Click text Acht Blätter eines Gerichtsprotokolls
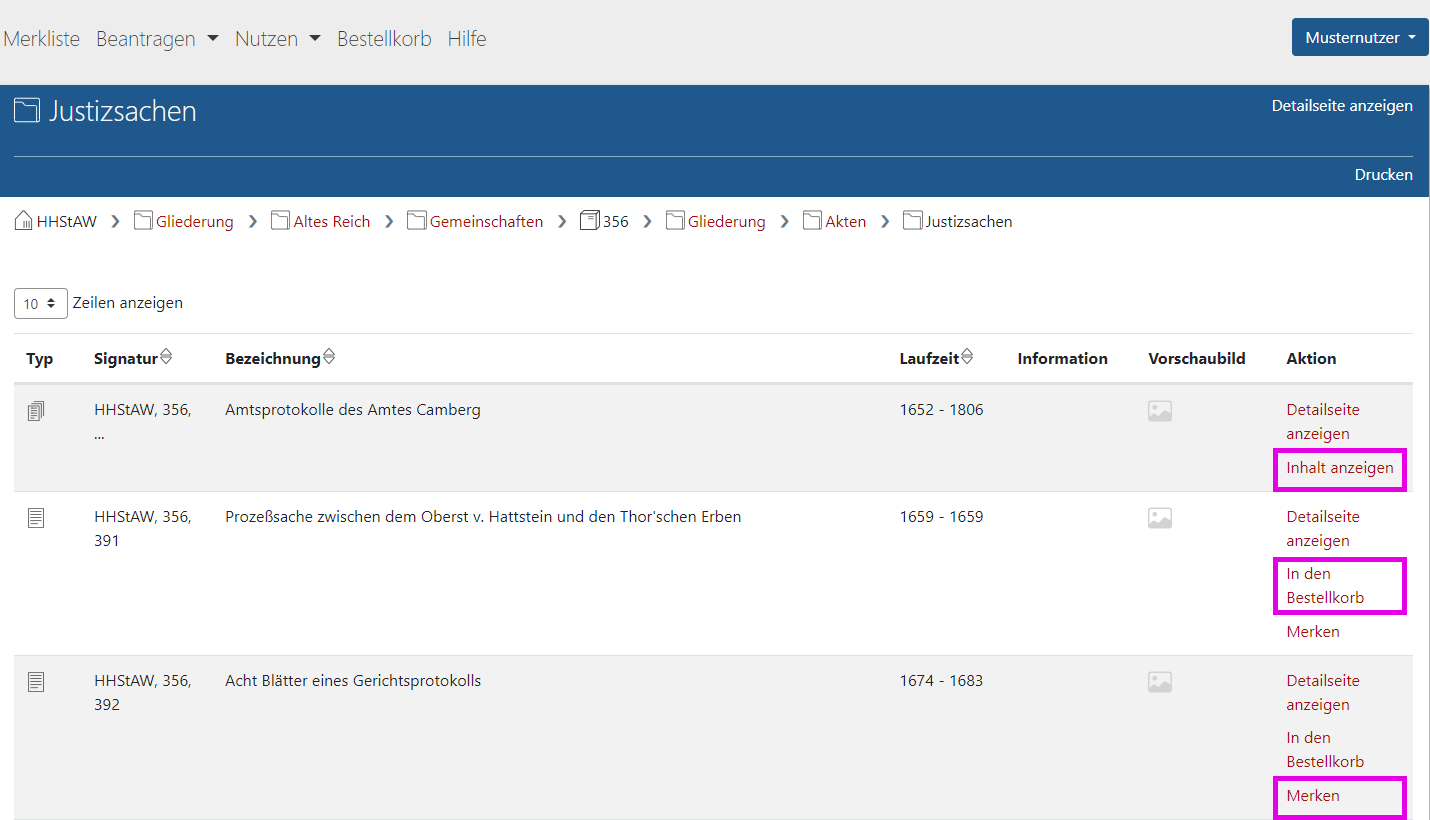 [353, 680]
